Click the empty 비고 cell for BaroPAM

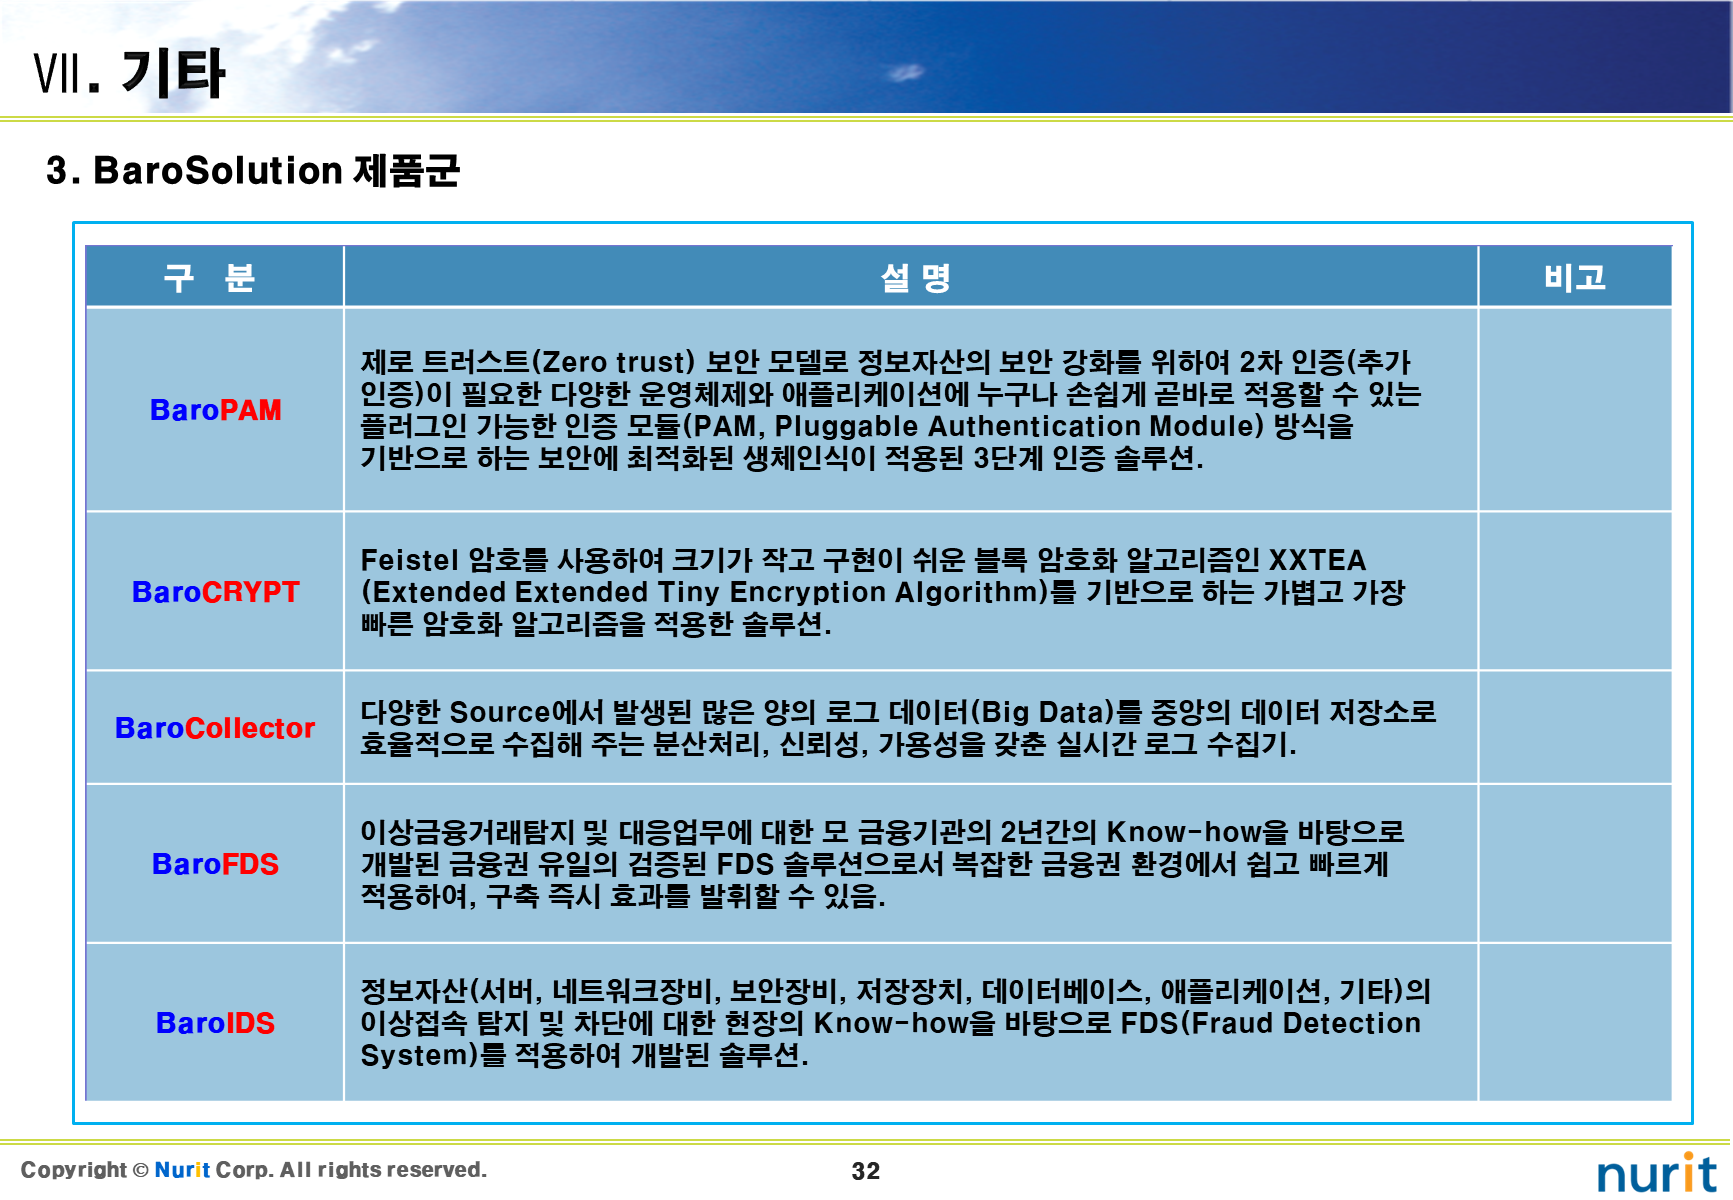(1575, 410)
